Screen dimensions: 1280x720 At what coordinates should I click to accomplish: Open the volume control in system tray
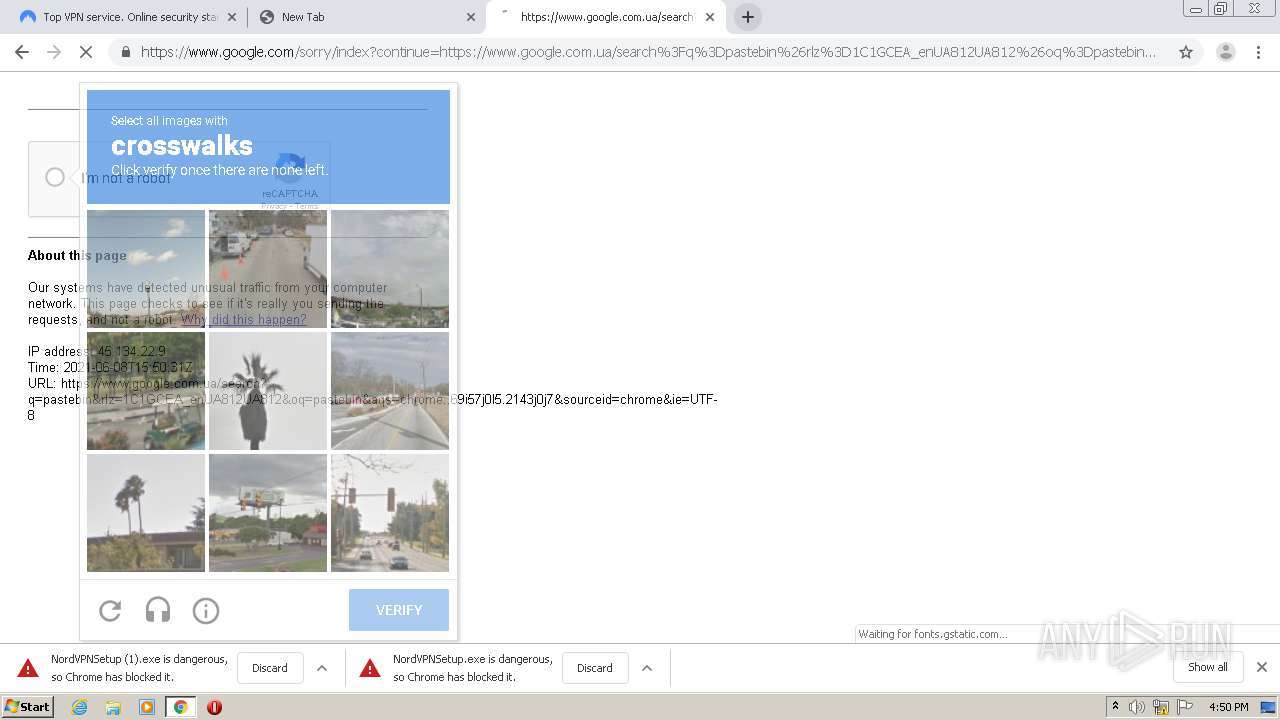pyautogui.click(x=1137, y=707)
